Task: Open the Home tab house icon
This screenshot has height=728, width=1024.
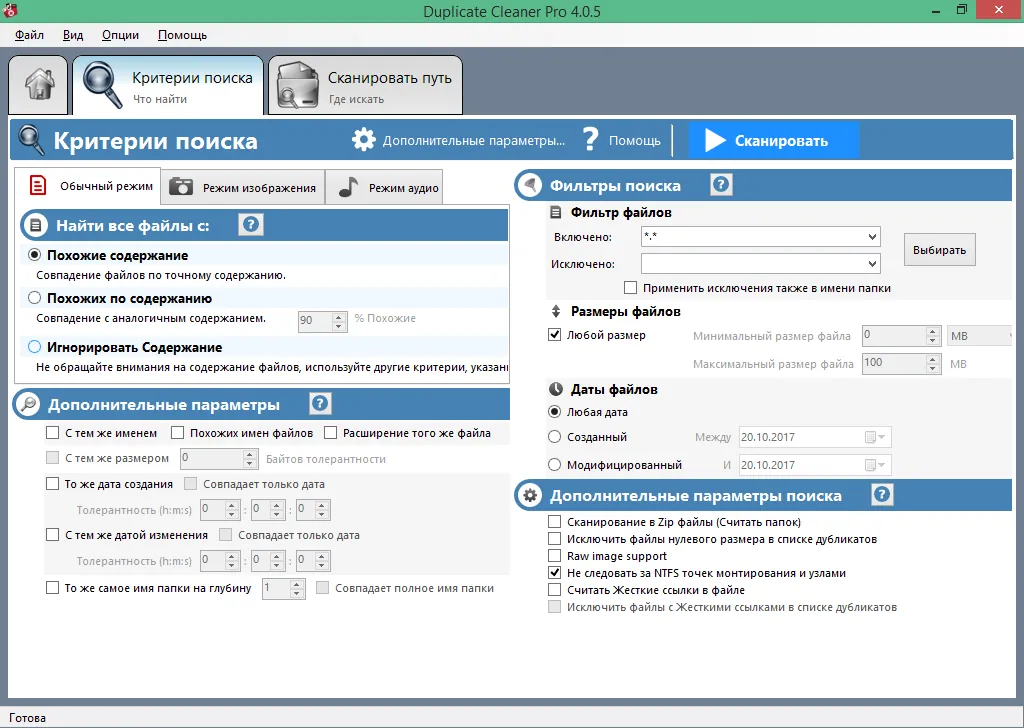Action: 39,85
